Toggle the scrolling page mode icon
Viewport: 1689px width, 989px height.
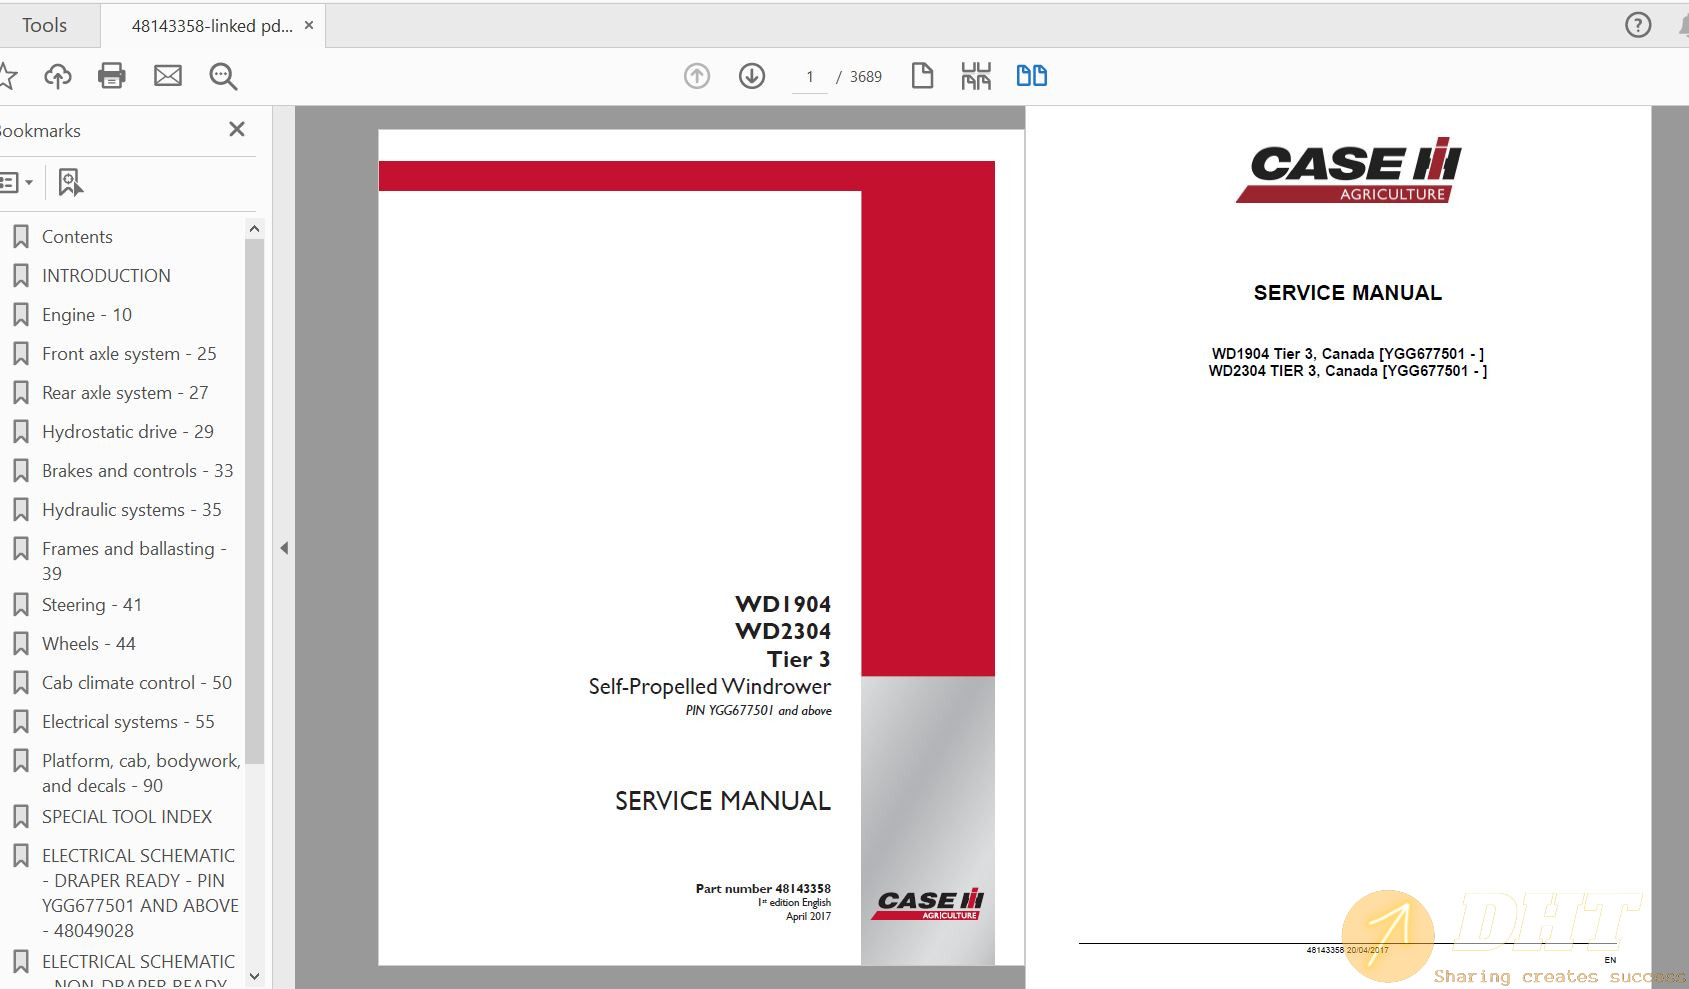click(x=976, y=76)
